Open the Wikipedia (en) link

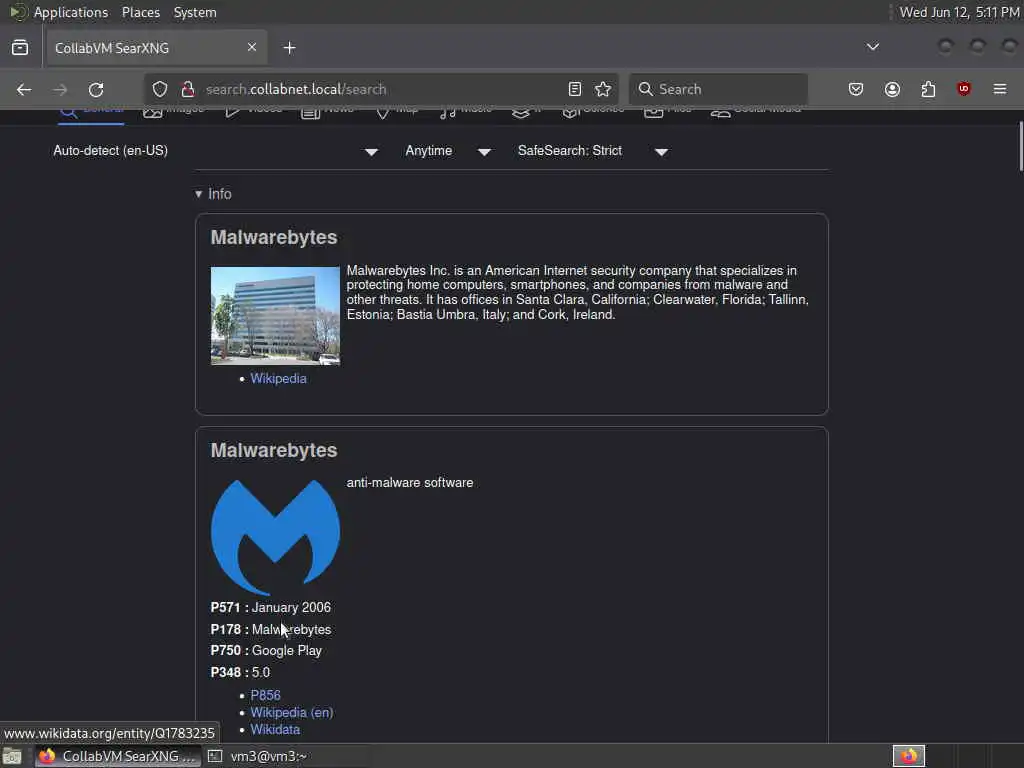(x=291, y=712)
